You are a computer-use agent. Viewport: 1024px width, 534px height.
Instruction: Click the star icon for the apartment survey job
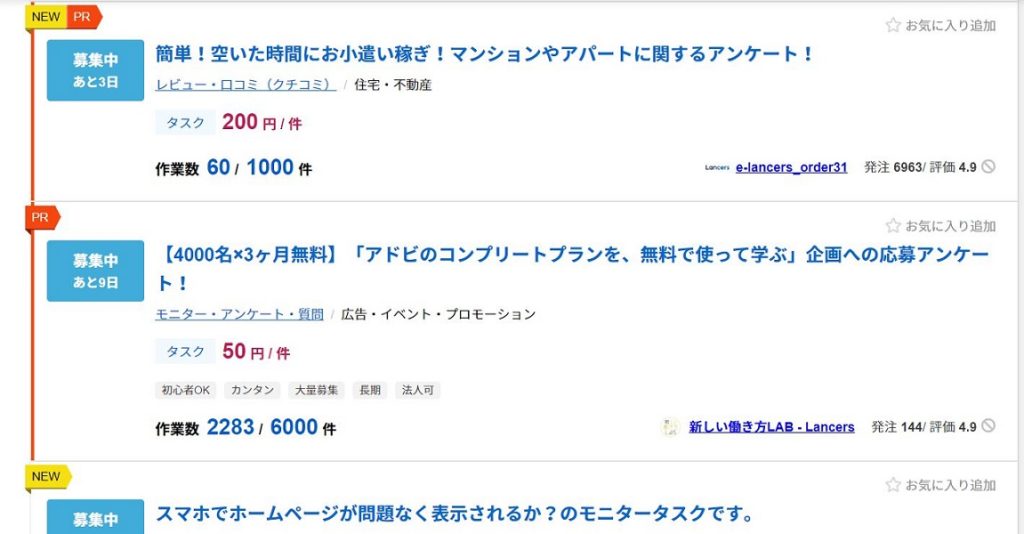pos(893,25)
